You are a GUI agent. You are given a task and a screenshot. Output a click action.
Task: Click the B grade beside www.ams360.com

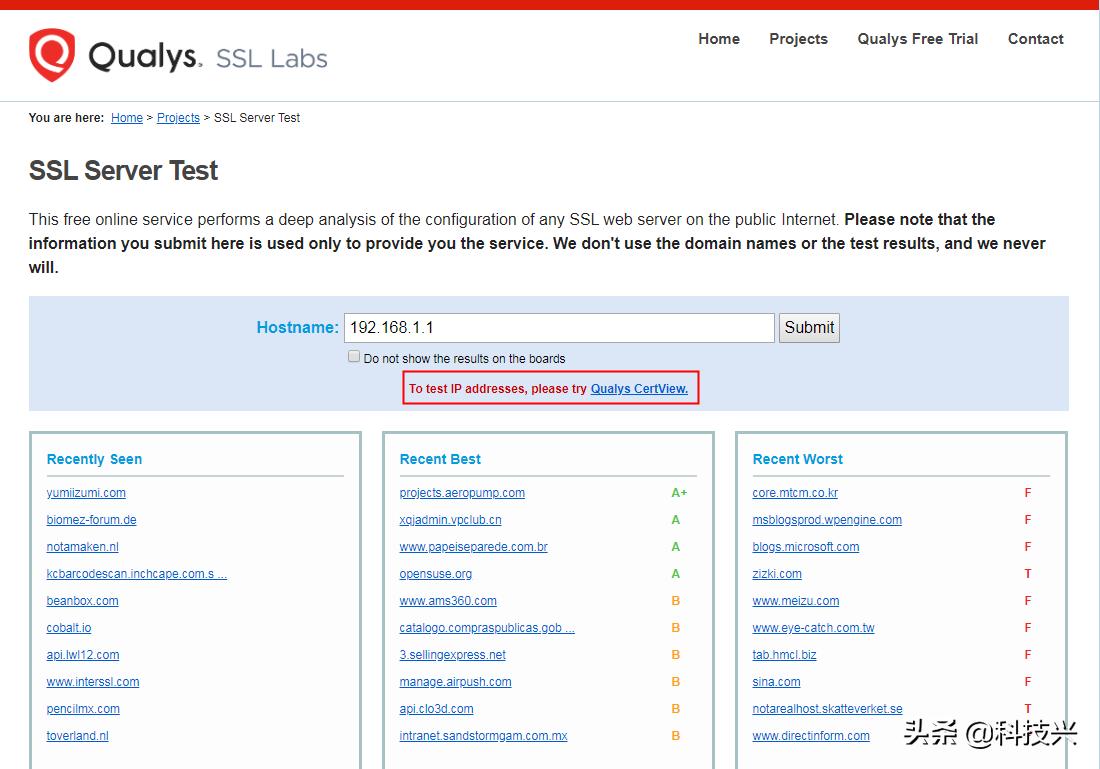pos(676,601)
